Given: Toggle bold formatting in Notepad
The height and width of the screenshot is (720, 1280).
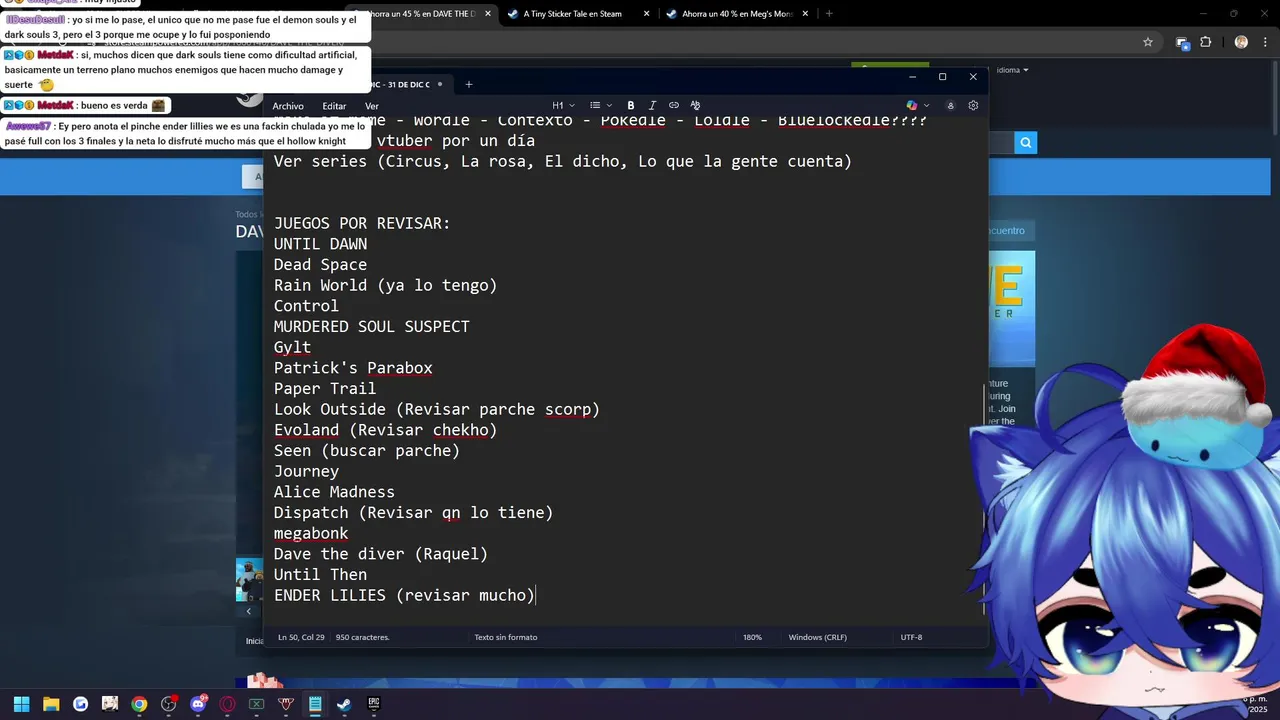Looking at the screenshot, I should (x=631, y=105).
